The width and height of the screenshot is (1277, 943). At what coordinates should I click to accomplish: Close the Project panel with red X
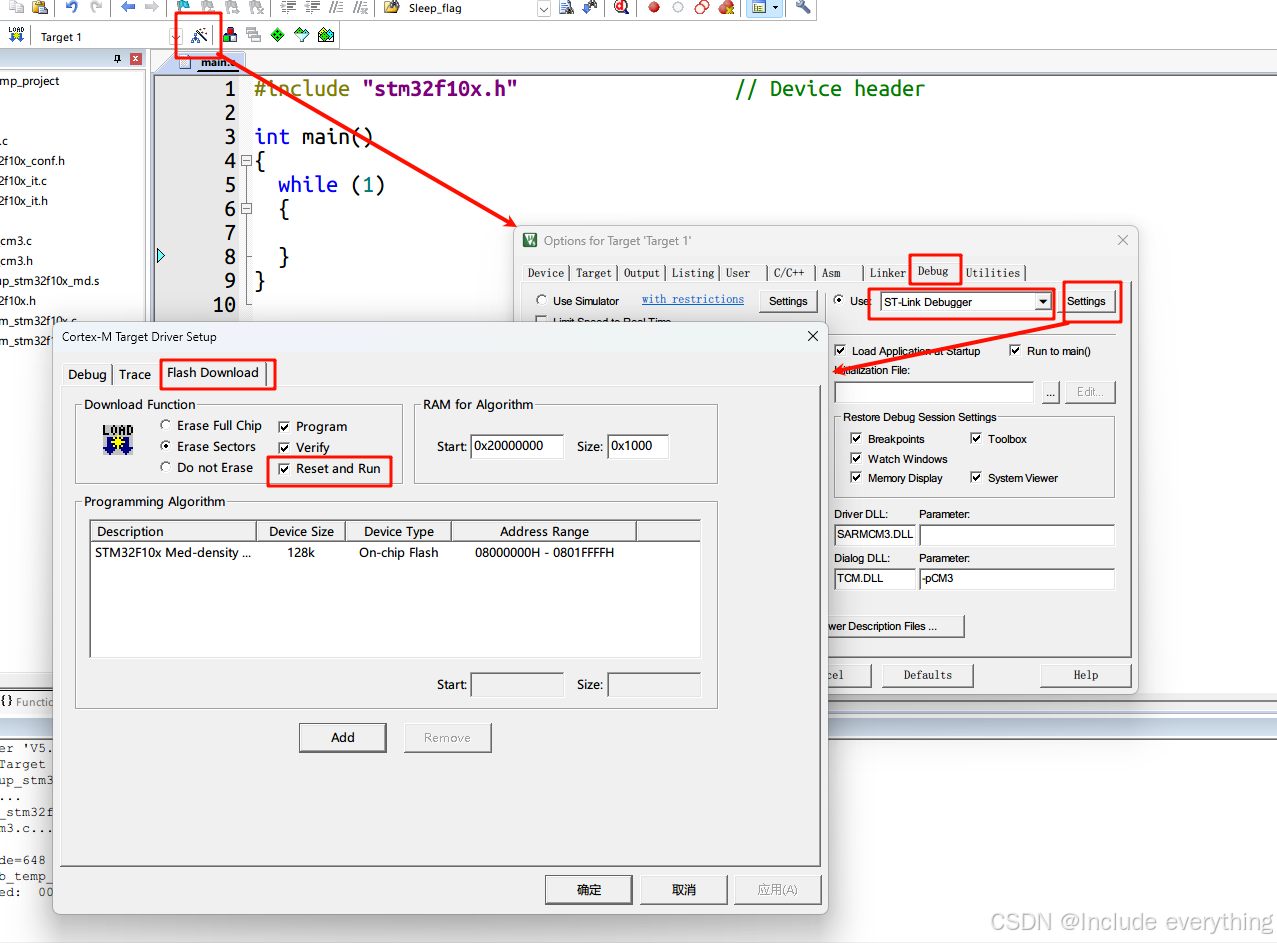136,59
